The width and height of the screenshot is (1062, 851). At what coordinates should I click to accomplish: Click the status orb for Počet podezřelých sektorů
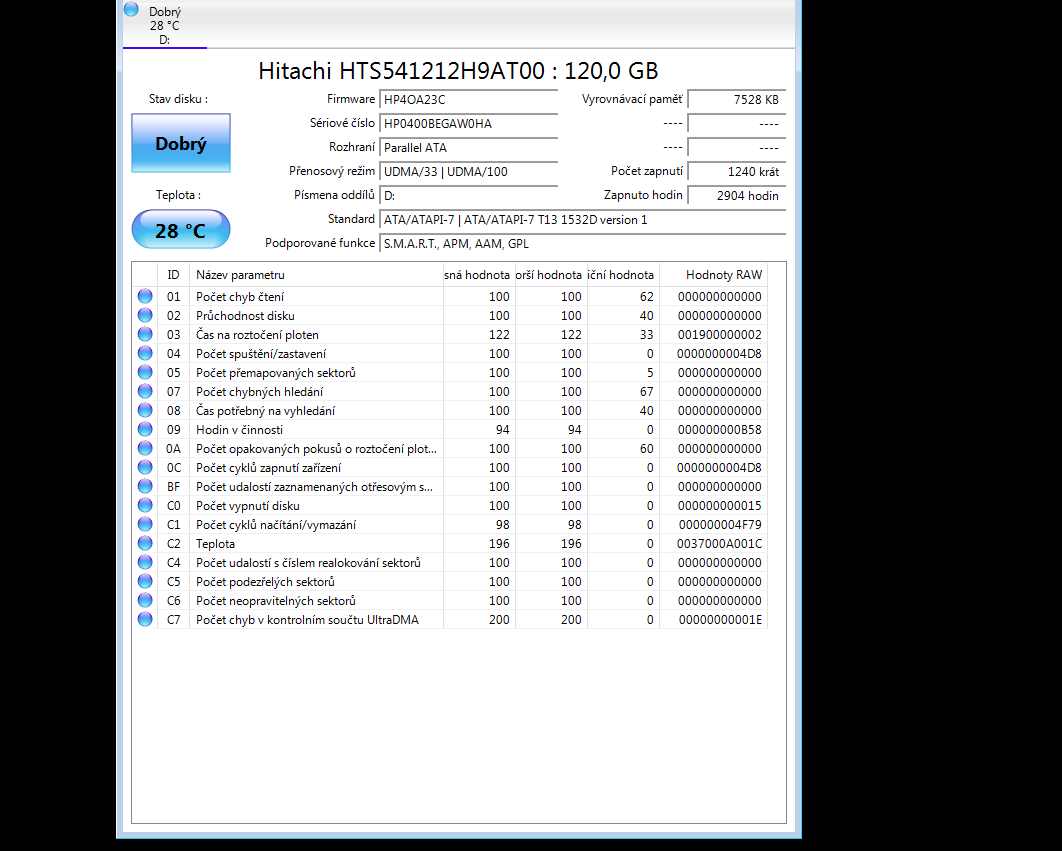(x=145, y=581)
